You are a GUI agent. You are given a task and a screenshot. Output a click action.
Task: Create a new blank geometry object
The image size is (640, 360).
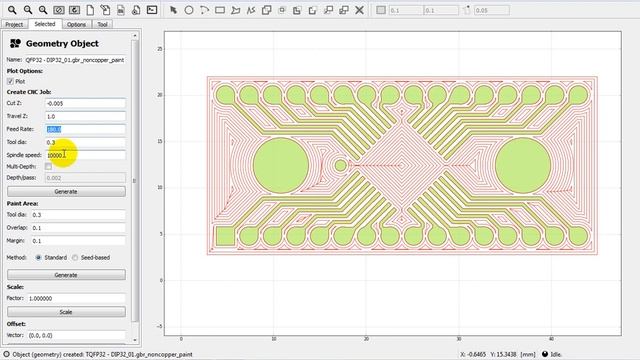click(90, 10)
